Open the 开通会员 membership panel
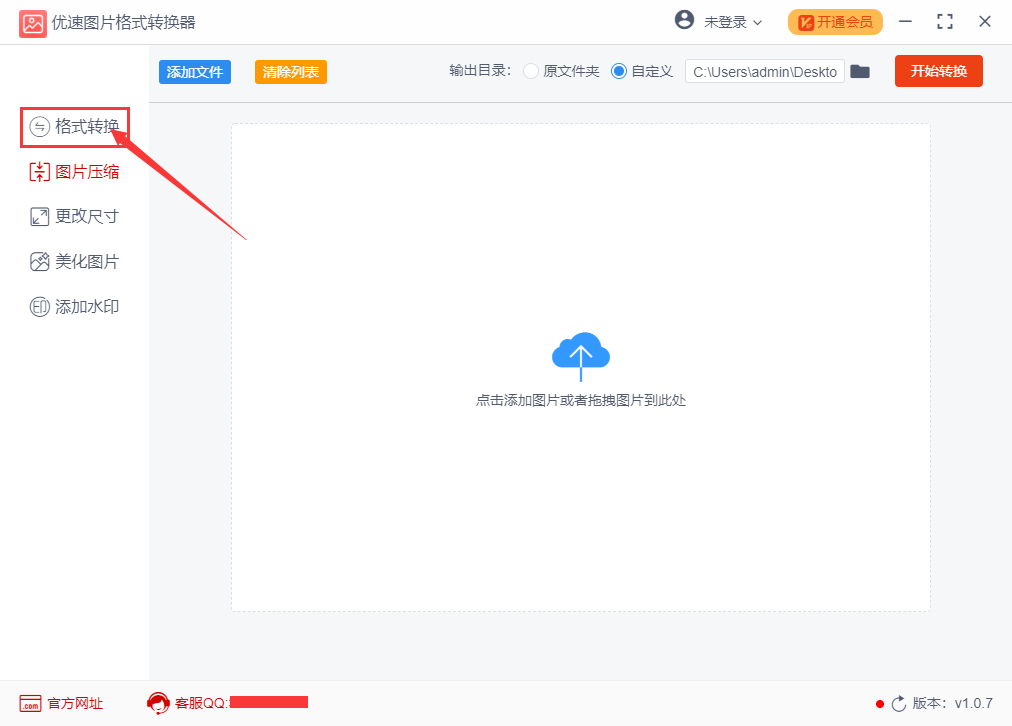The height and width of the screenshot is (726, 1012). pyautogui.click(x=835, y=20)
